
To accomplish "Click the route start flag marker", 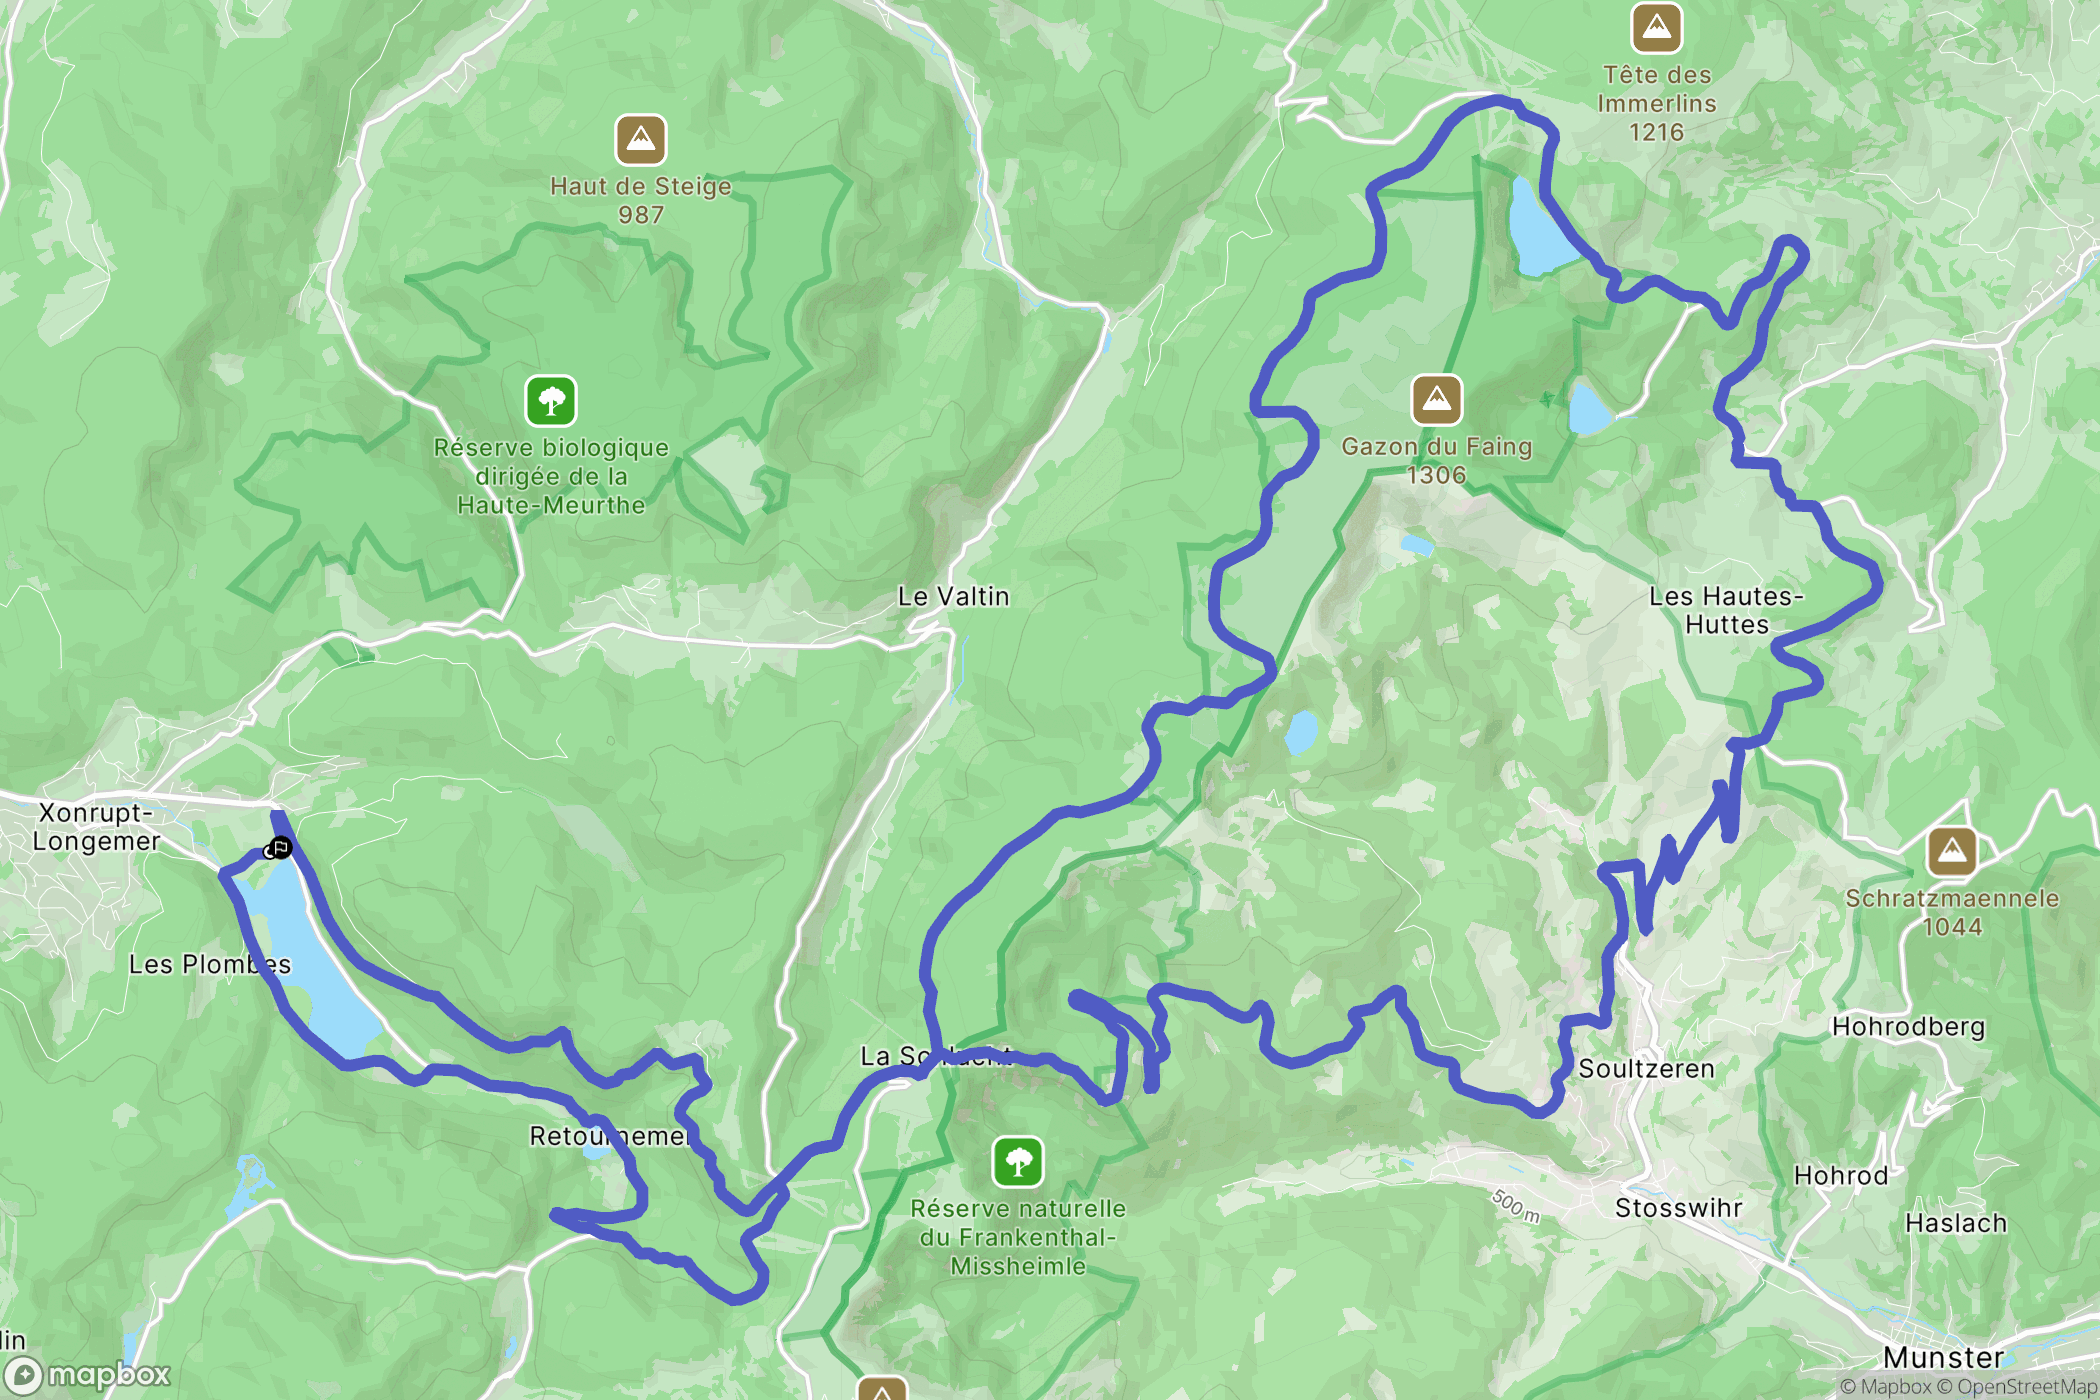I will (x=281, y=848).
